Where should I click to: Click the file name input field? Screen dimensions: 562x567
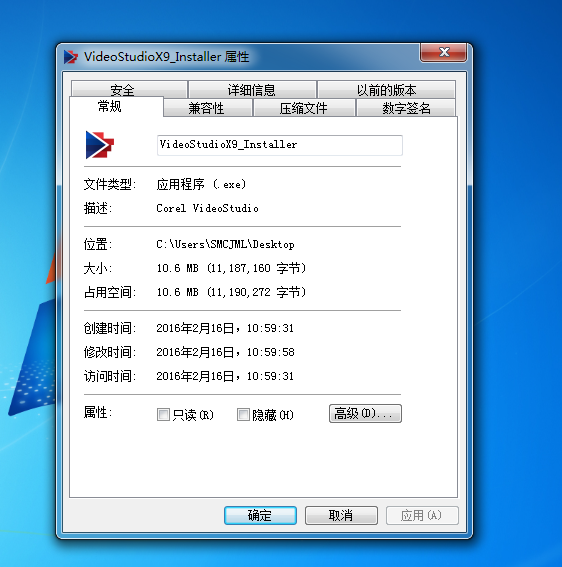(x=280, y=145)
